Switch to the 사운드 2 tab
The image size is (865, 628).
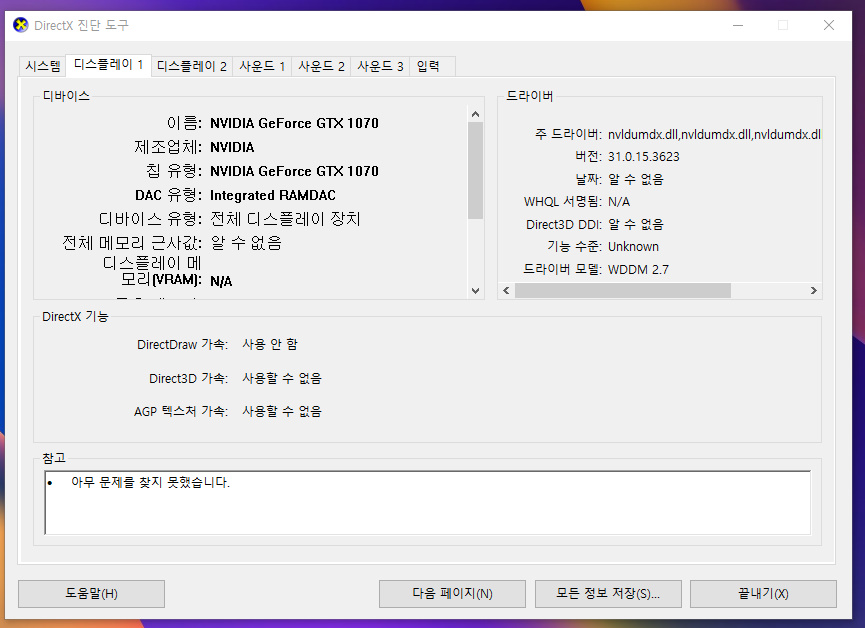click(x=321, y=66)
